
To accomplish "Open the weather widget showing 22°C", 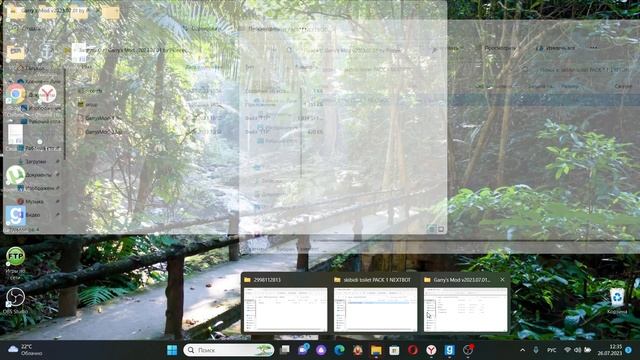I will pyautogui.click(x=25, y=350).
